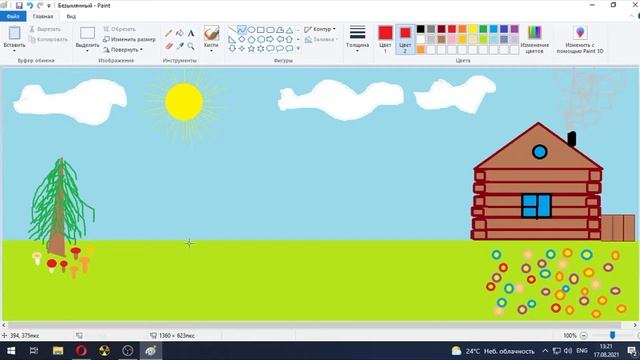
Task: Choose the Pentagon shape
Action: (251, 39)
